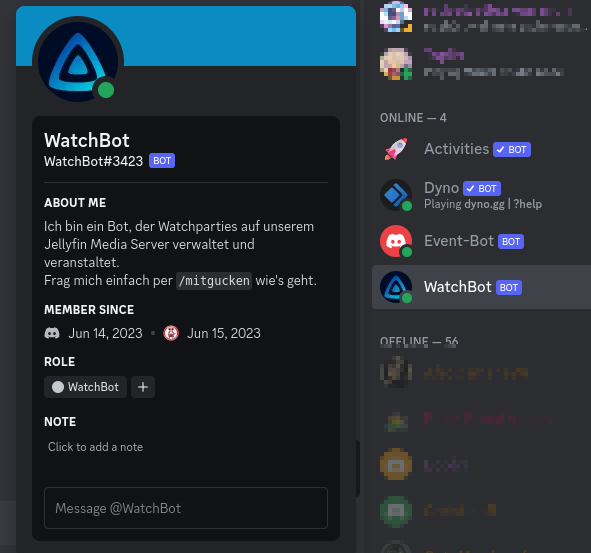Click the WatchBot profile avatar
The height and width of the screenshot is (553, 591).
click(x=78, y=61)
